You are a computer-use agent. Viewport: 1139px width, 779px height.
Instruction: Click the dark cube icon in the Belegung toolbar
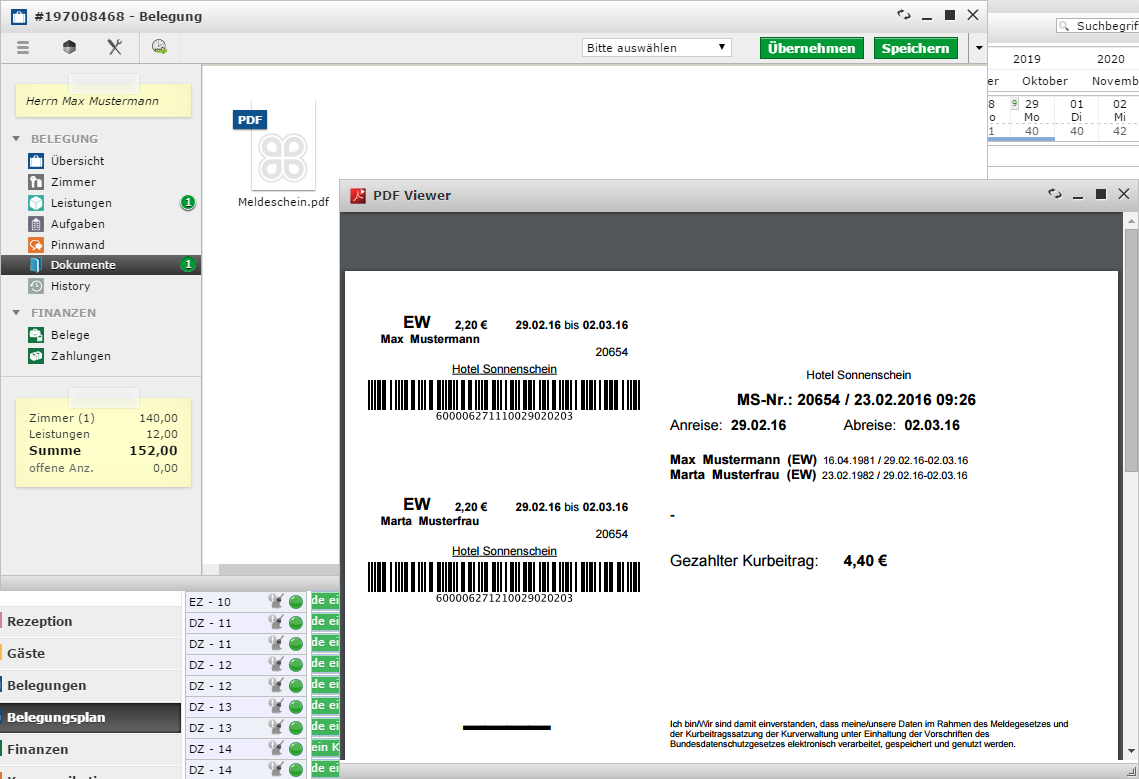(69, 47)
